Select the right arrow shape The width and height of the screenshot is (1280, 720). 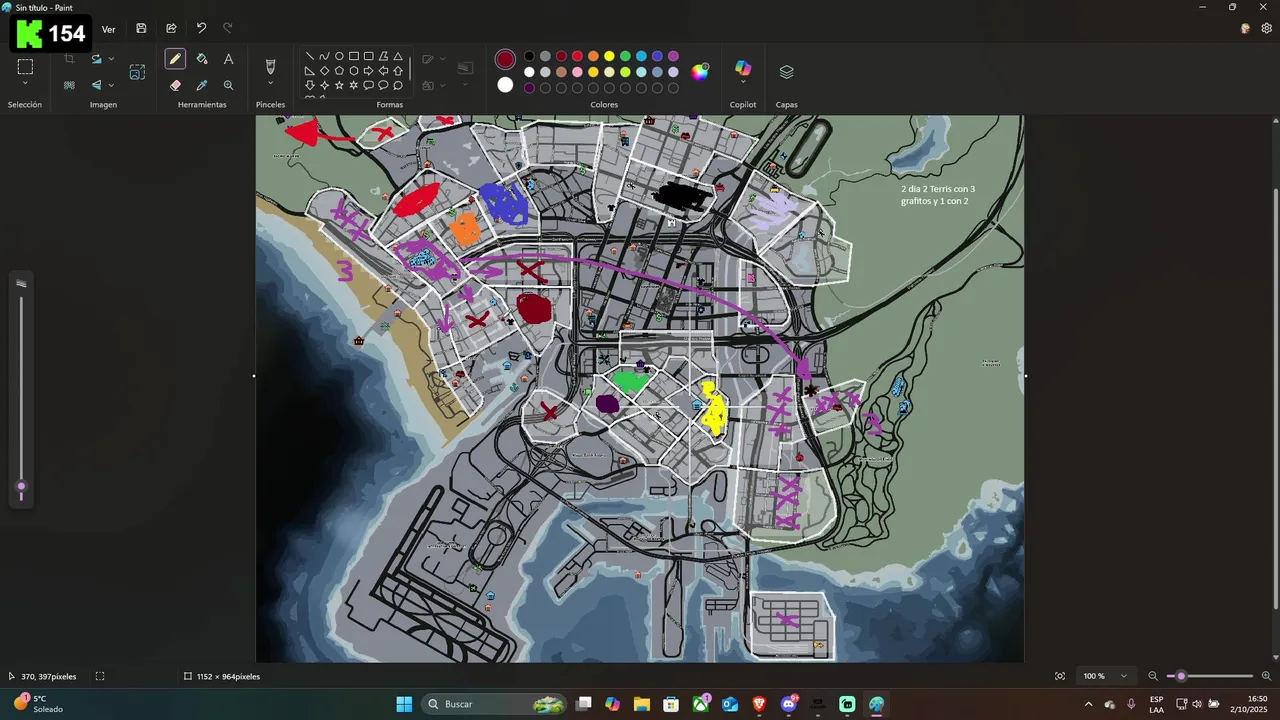click(369, 71)
